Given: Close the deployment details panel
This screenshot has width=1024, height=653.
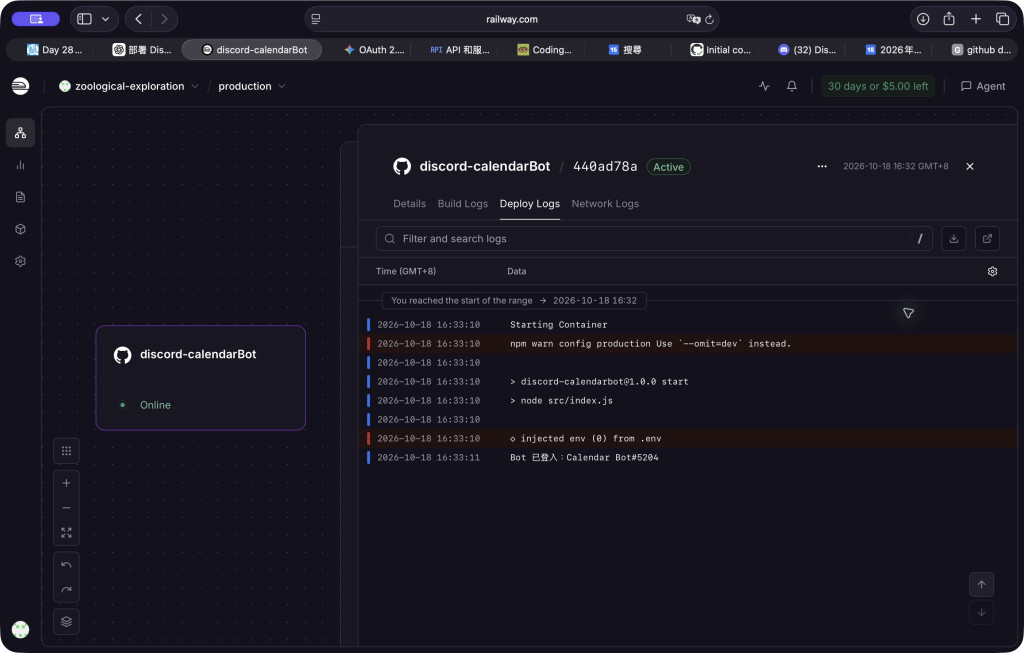Looking at the screenshot, I should click(x=970, y=167).
